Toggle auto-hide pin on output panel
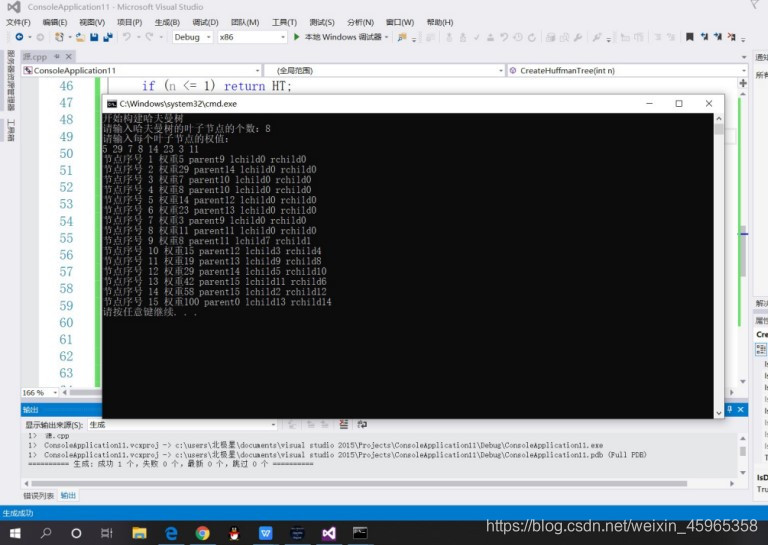This screenshot has width=768, height=545. click(x=729, y=409)
